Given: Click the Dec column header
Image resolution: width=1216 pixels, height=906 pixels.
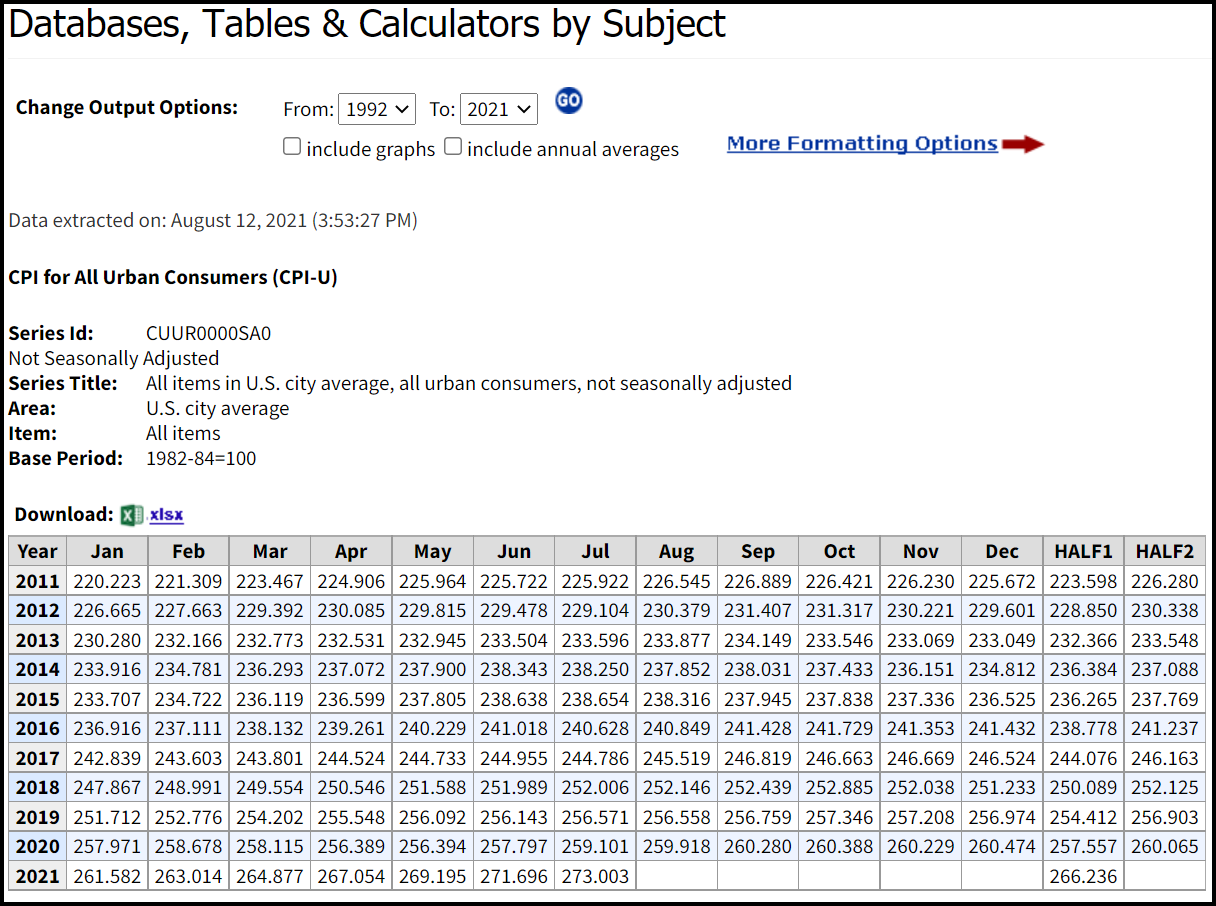Looking at the screenshot, I should (x=1001, y=552).
